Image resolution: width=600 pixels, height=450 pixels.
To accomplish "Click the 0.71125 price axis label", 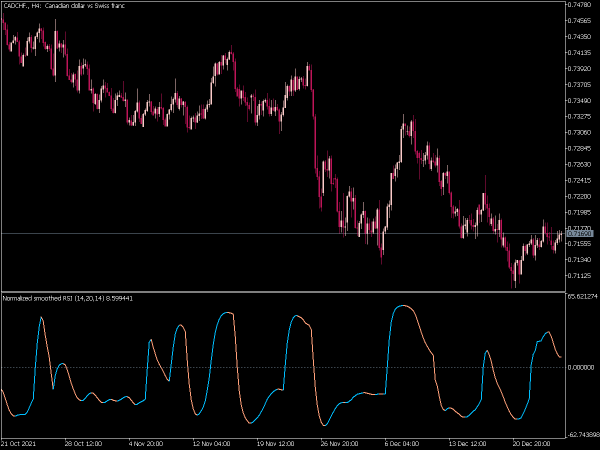I will point(580,276).
